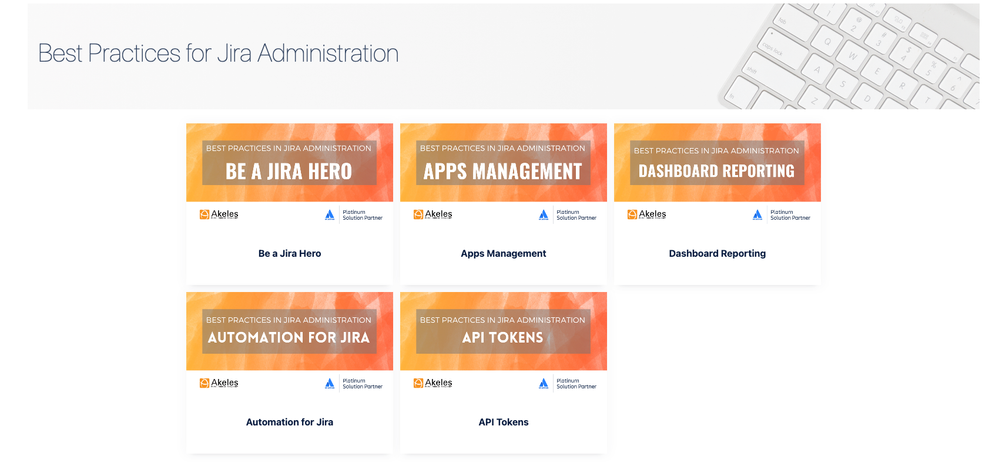The image size is (999, 463).
Task: Click the 'Dashboard Reporting' title link
Action: point(717,253)
